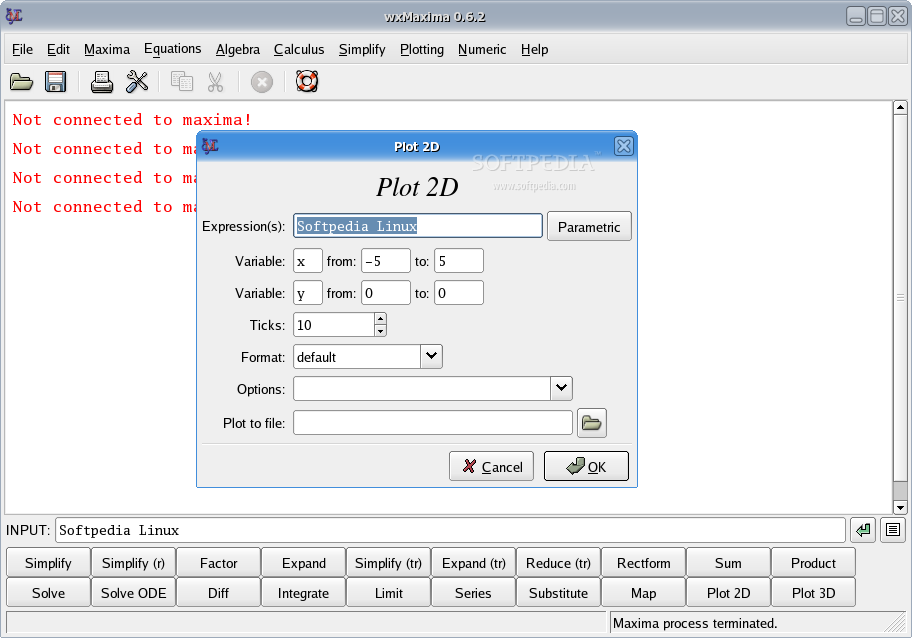Decrease Ticks value with down arrow
Image resolution: width=912 pixels, height=638 pixels.
tap(380, 331)
